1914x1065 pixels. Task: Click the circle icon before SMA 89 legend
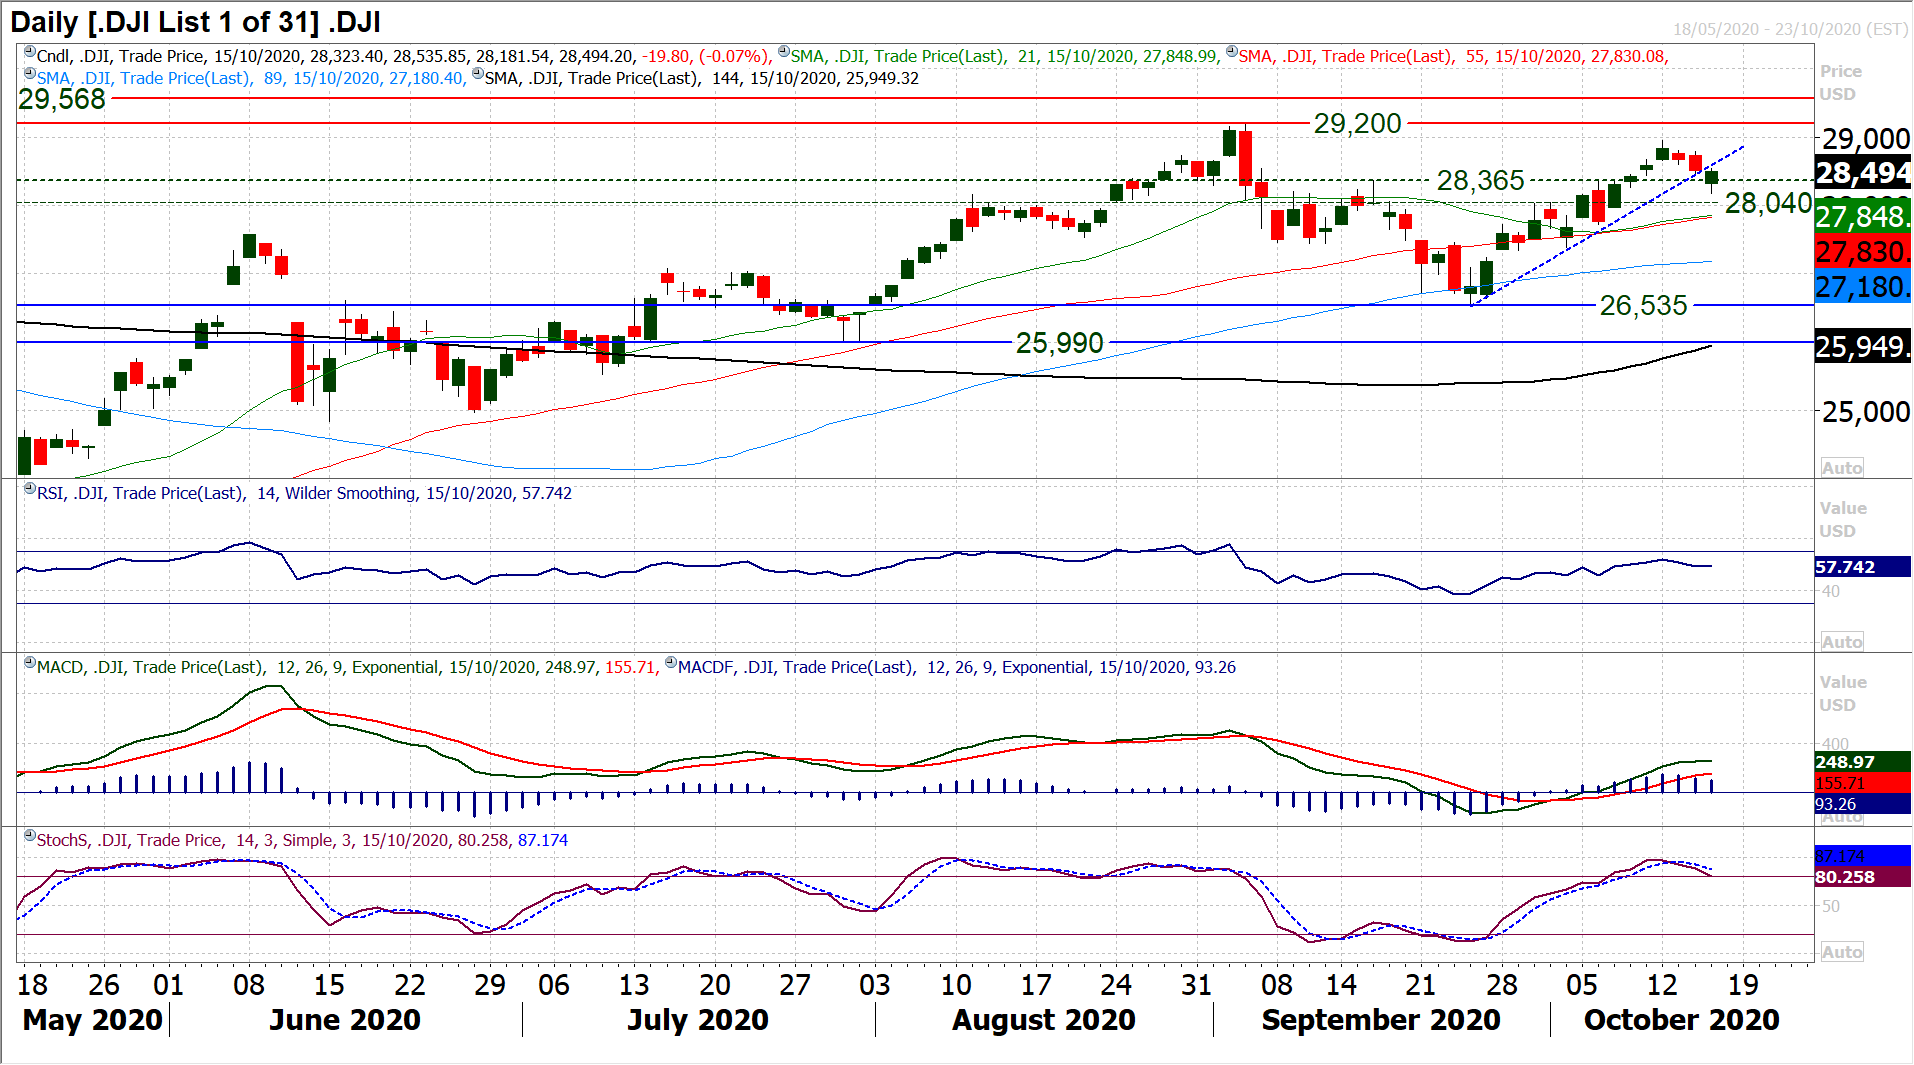[x=30, y=75]
